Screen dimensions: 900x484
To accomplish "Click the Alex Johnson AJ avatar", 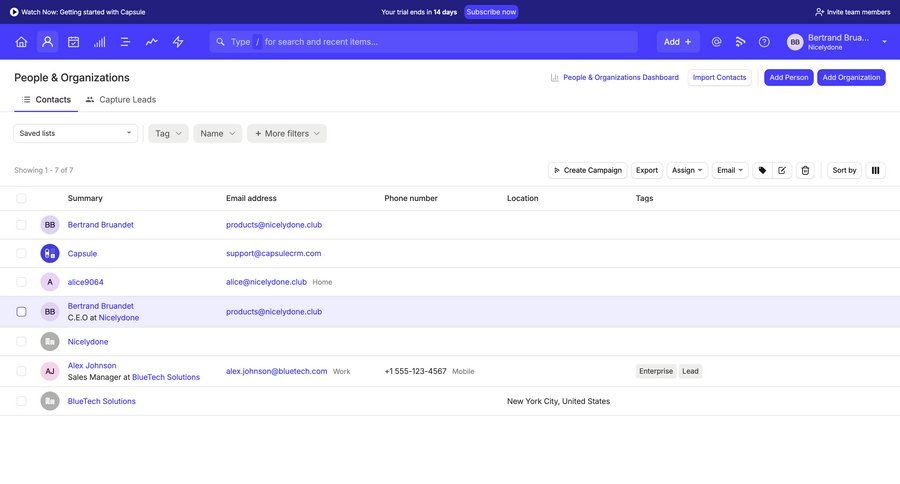I will pyautogui.click(x=50, y=371).
